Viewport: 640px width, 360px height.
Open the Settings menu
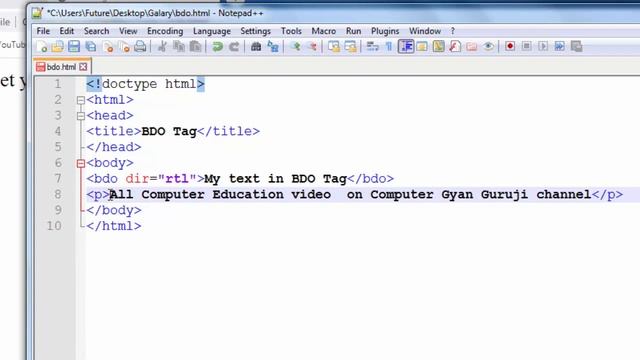point(255,31)
